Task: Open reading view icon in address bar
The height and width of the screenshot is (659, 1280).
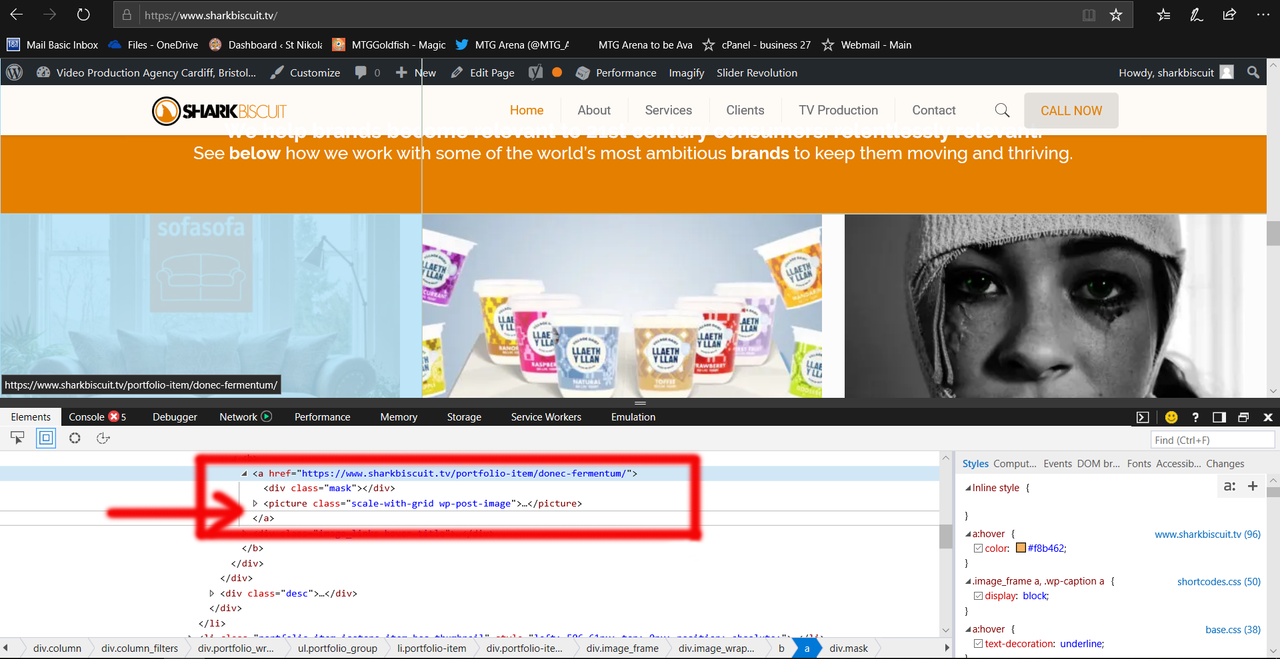Action: click(1089, 15)
